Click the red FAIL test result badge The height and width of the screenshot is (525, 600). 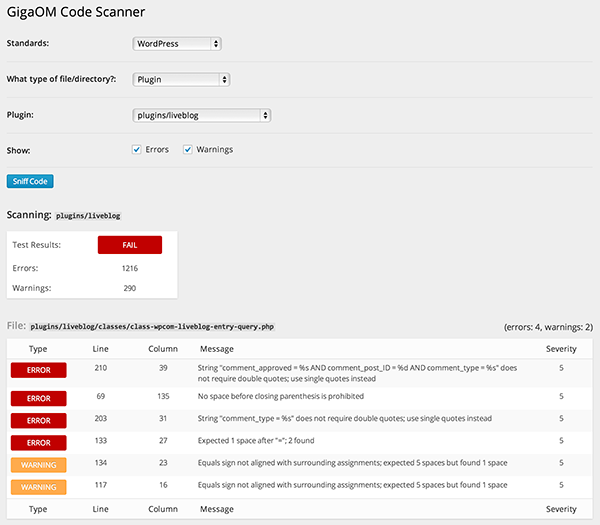[x=130, y=245]
